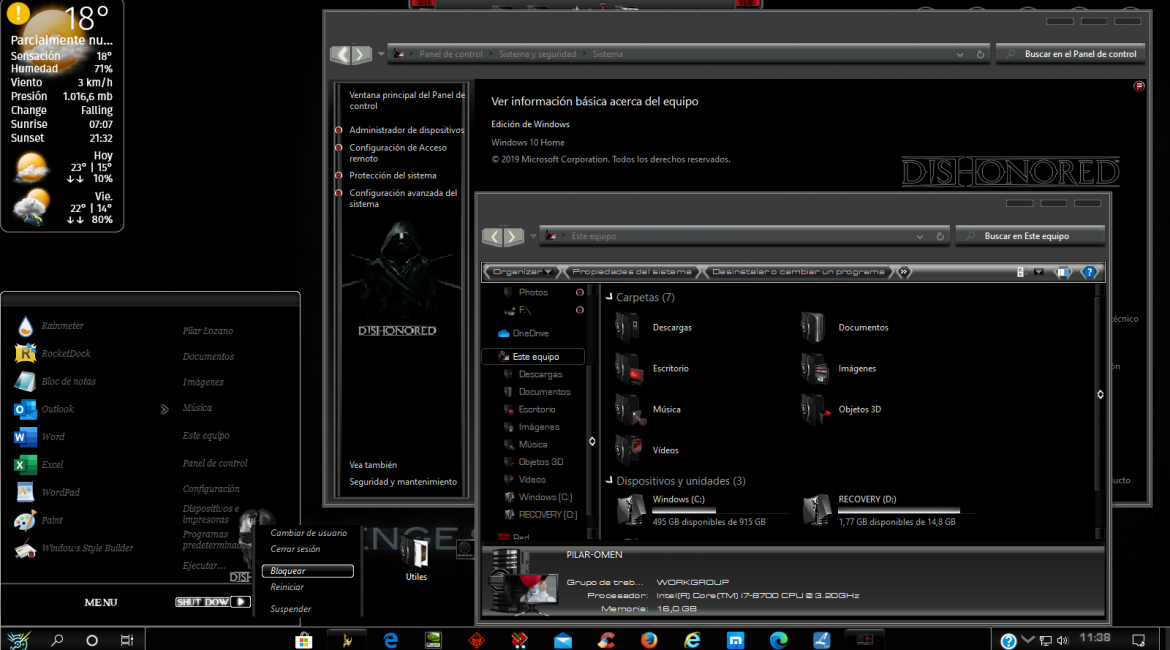
Task: Toggle the preview pane in Este equipo
Action: click(1063, 272)
